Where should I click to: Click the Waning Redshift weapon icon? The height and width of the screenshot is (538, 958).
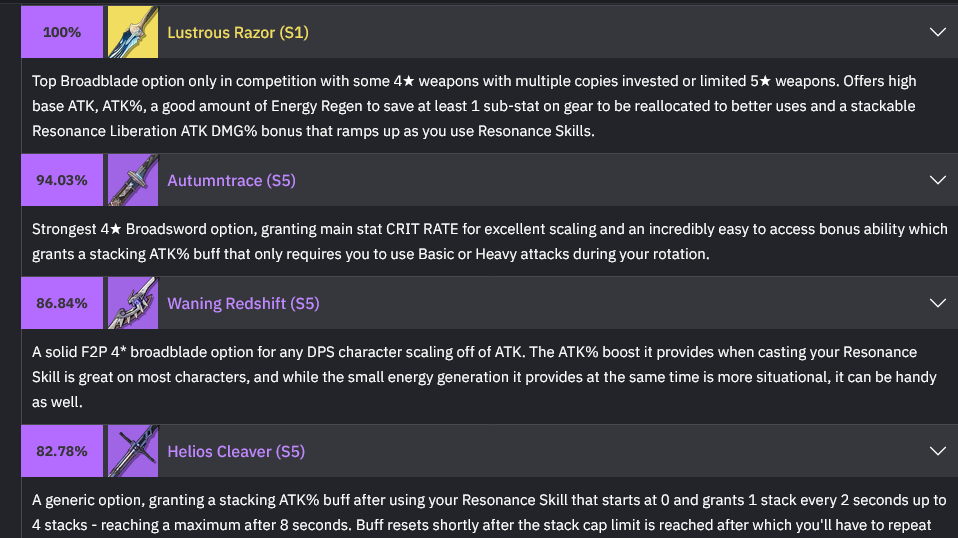133,303
